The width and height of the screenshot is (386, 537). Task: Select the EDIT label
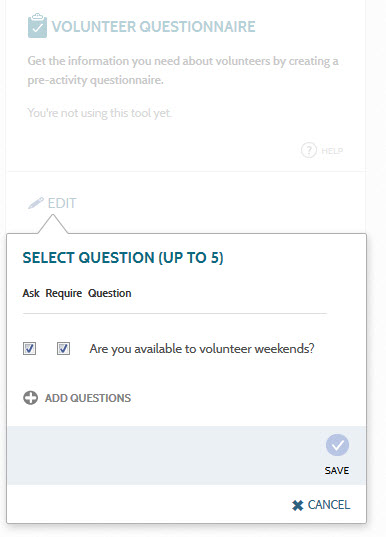[62, 203]
